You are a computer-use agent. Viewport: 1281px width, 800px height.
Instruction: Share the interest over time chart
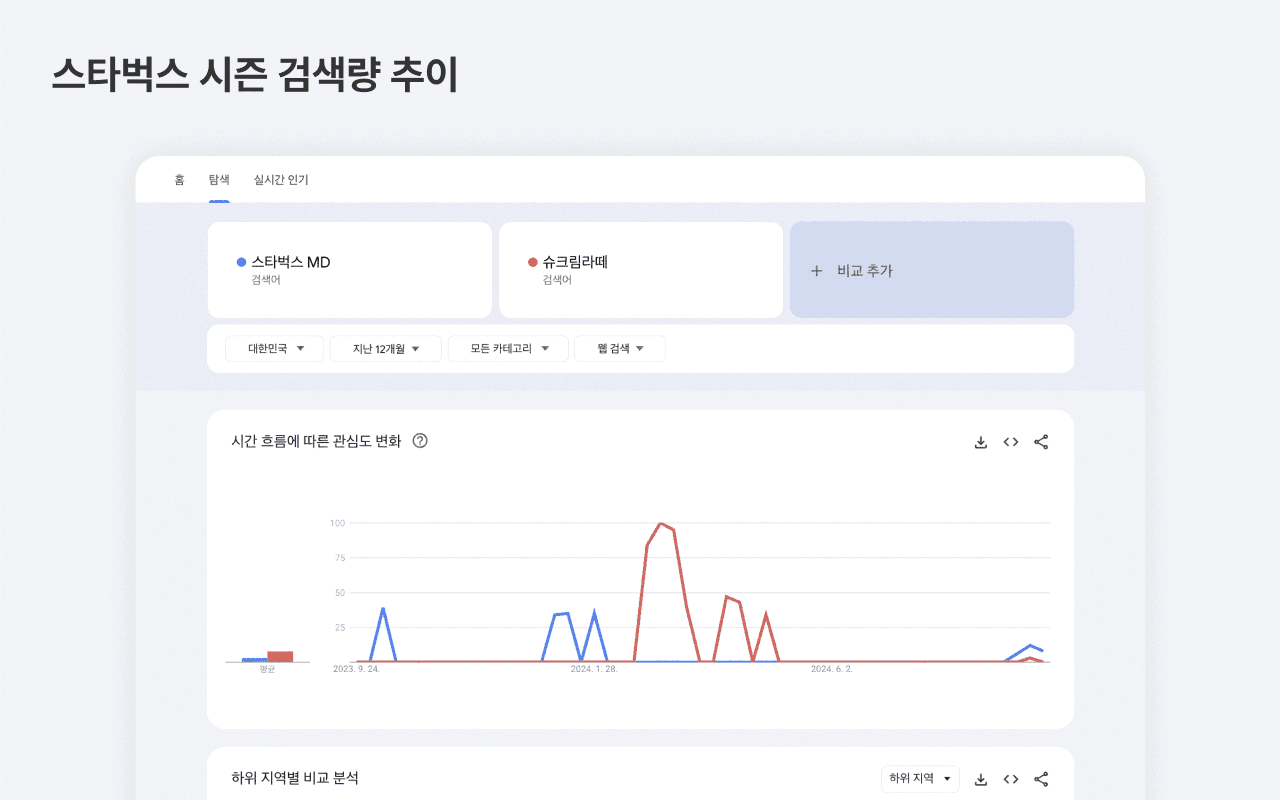[x=1041, y=442]
